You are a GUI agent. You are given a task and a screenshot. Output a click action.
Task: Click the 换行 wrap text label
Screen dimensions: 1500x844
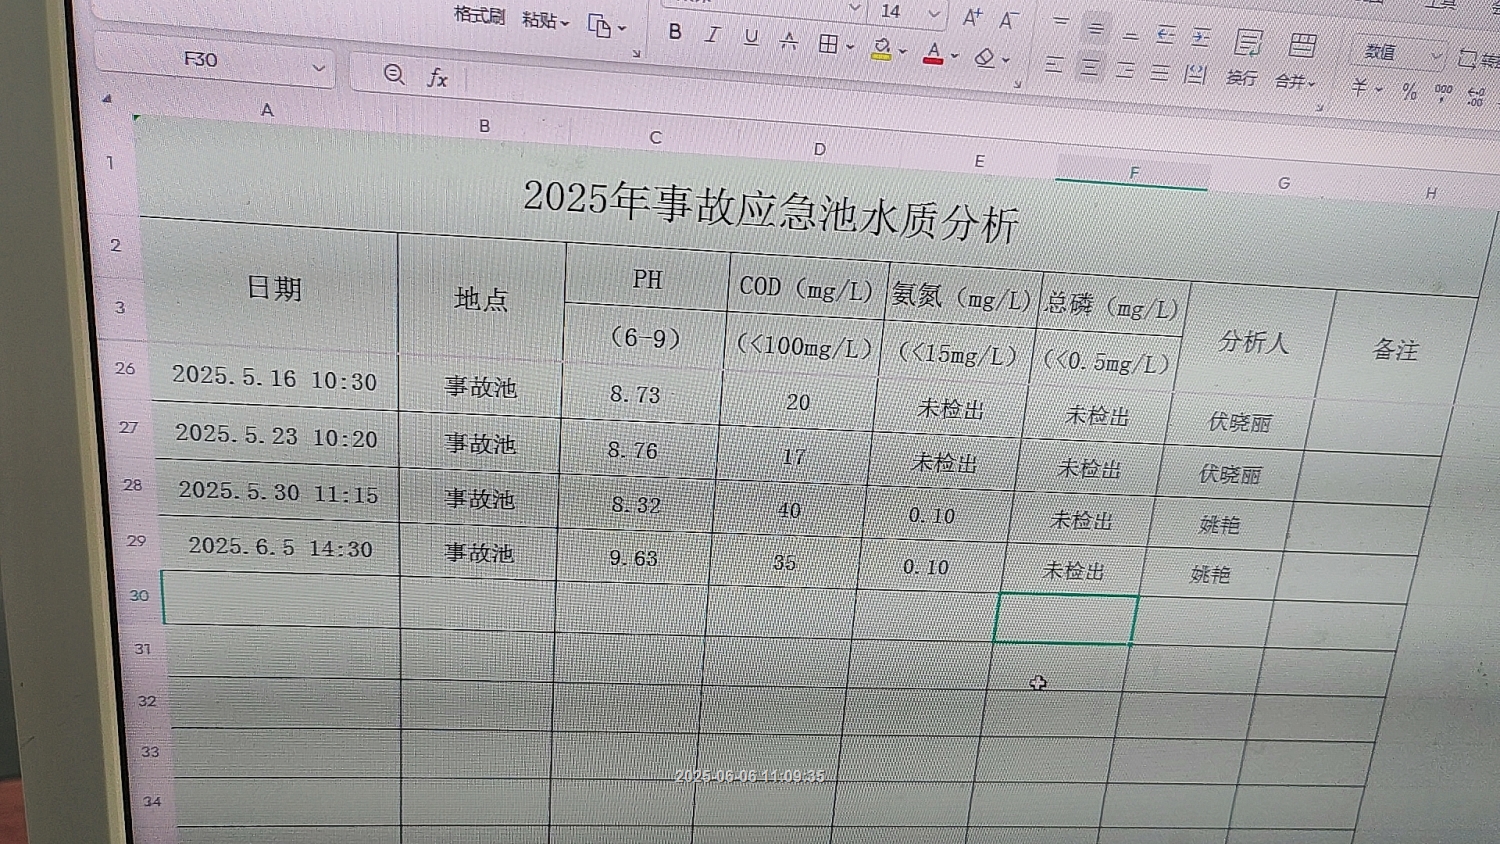[x=1241, y=77]
